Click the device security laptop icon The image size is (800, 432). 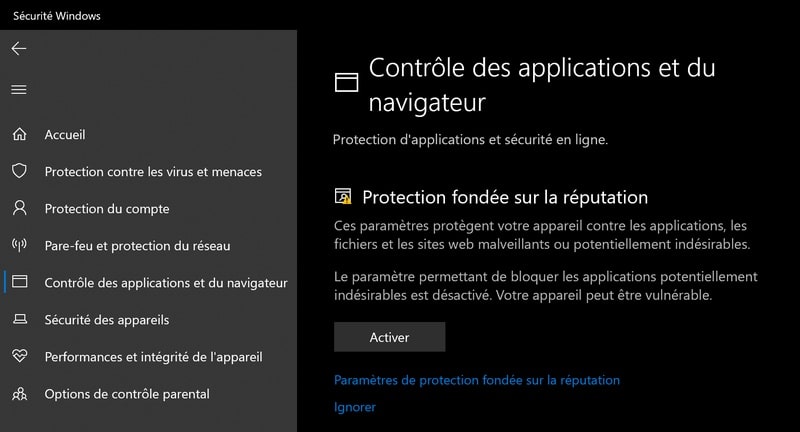click(19, 319)
